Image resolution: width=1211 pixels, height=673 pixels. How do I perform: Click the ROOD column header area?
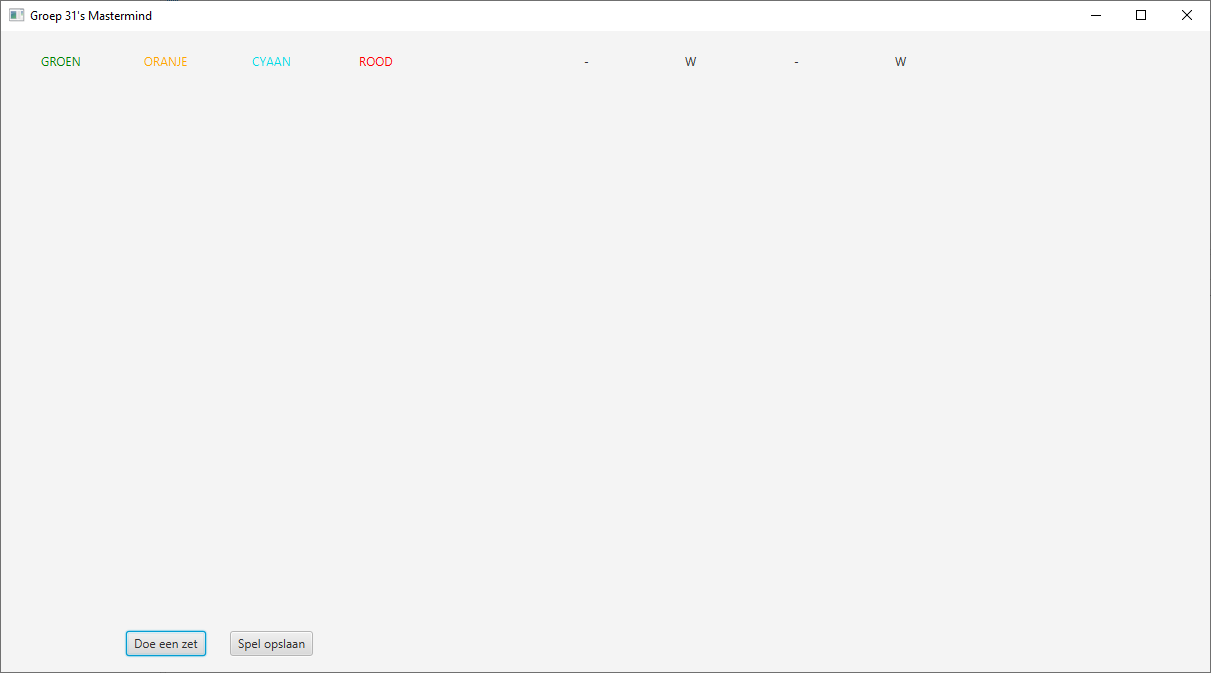(x=375, y=61)
